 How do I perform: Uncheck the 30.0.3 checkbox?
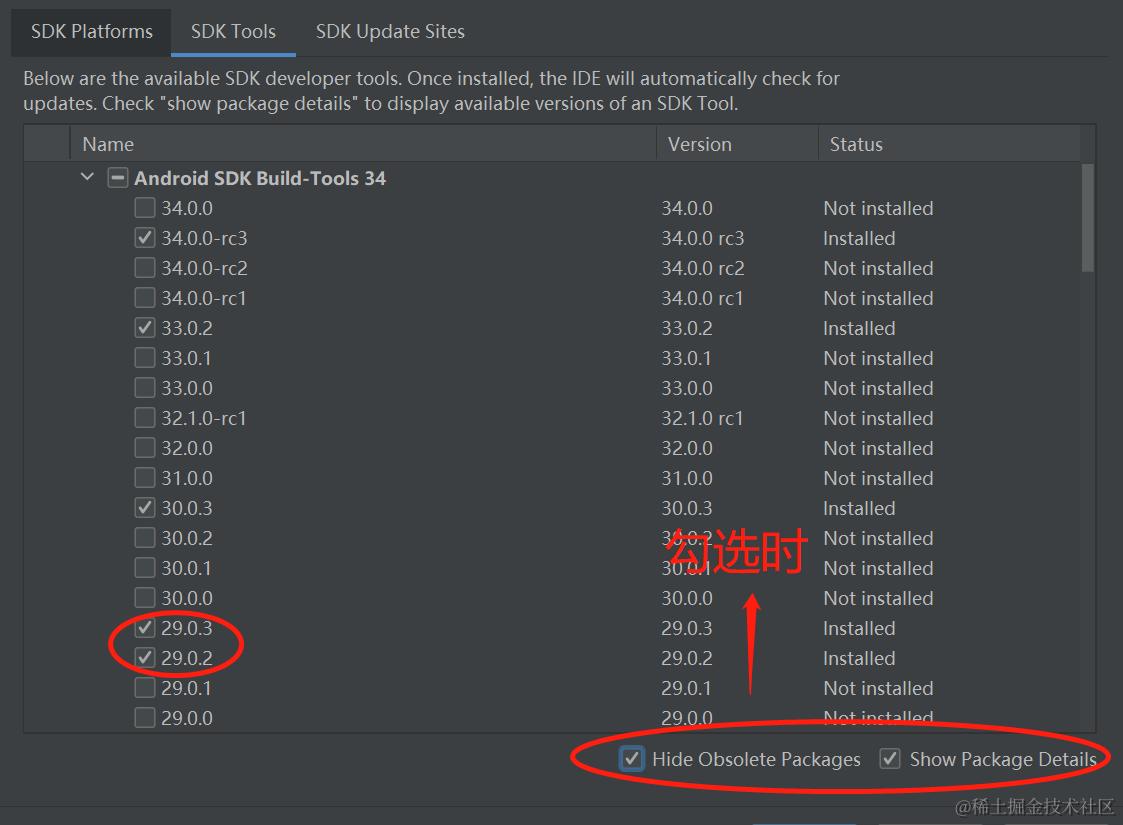point(145,508)
